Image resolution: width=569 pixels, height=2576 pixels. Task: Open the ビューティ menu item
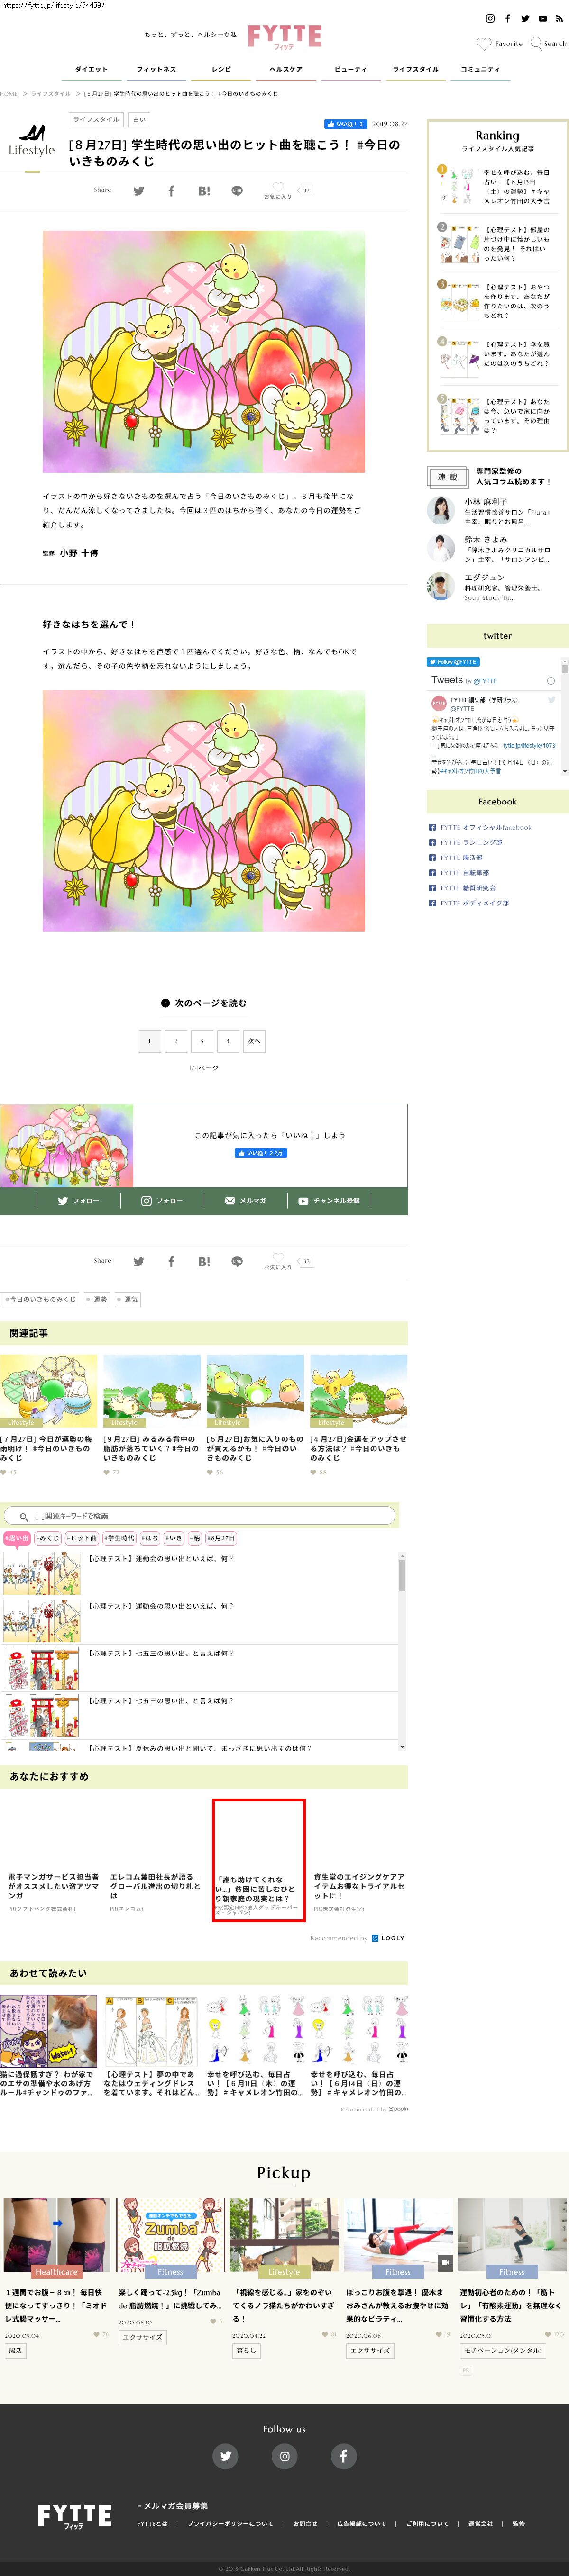tap(350, 69)
